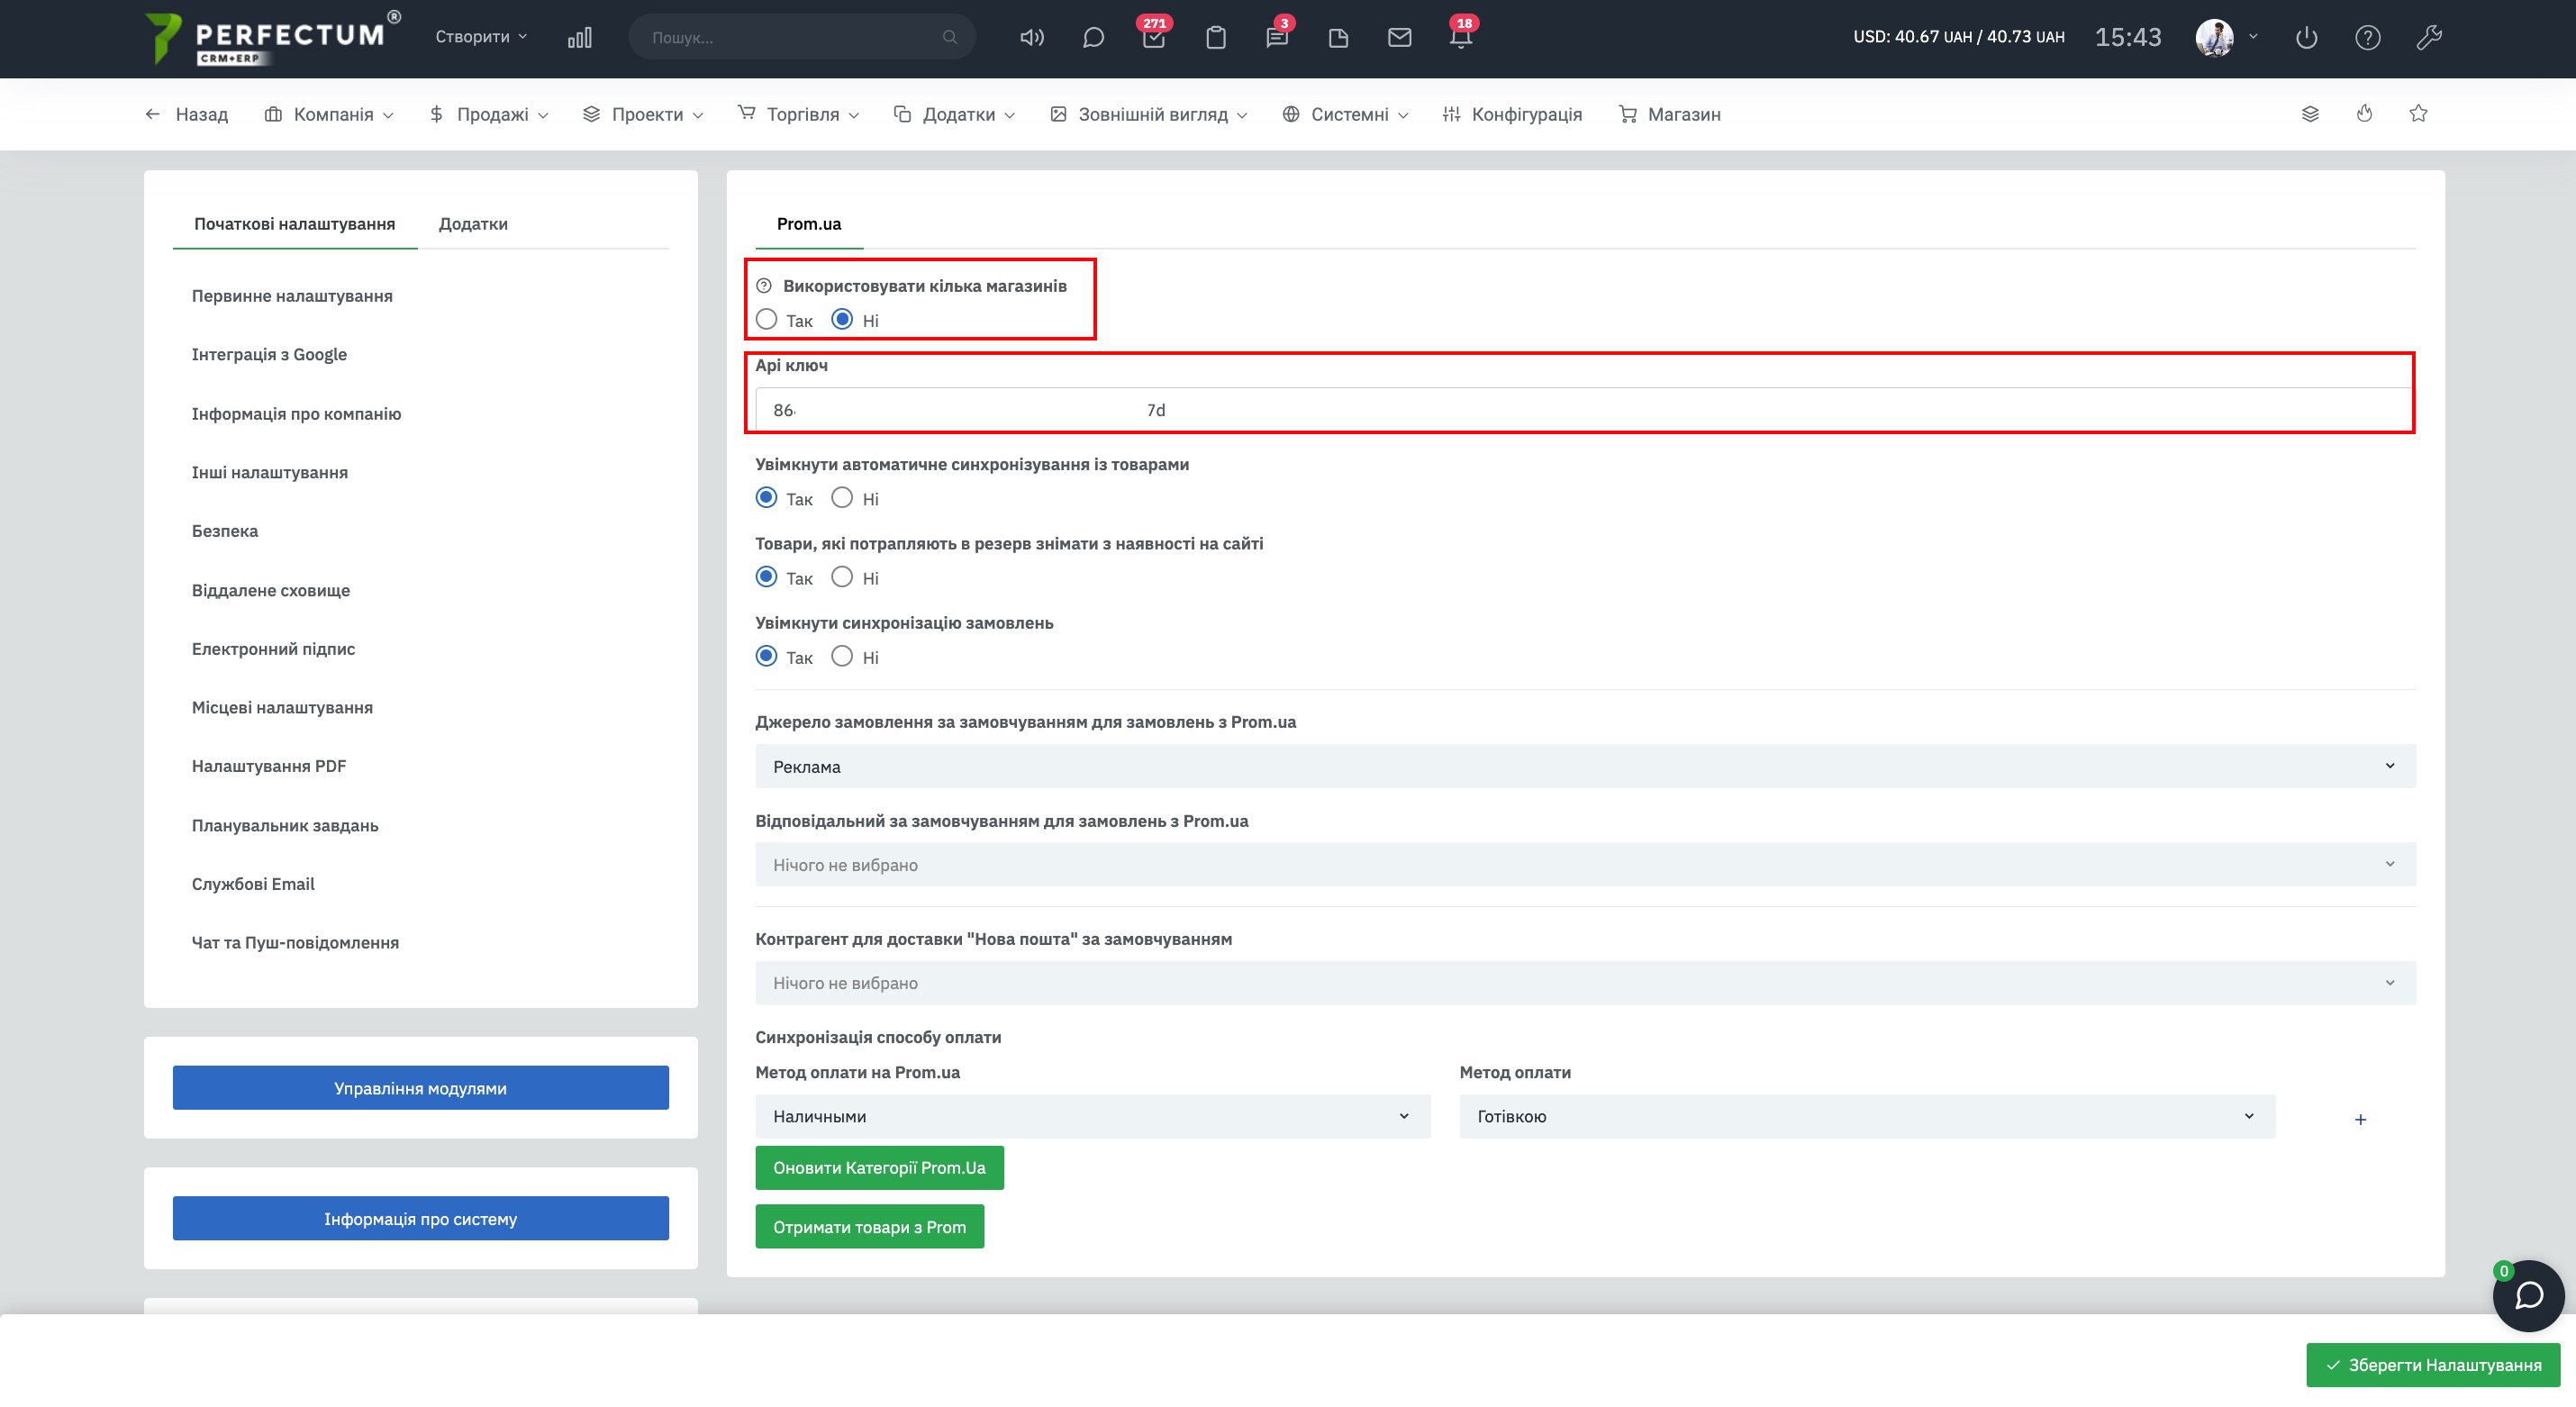Open the chat bubble icon in top bar
The width and height of the screenshot is (2576, 1407).
[1093, 38]
